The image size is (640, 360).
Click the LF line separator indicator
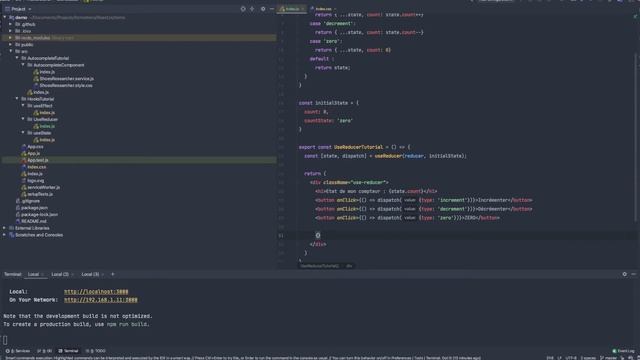tap(559, 358)
